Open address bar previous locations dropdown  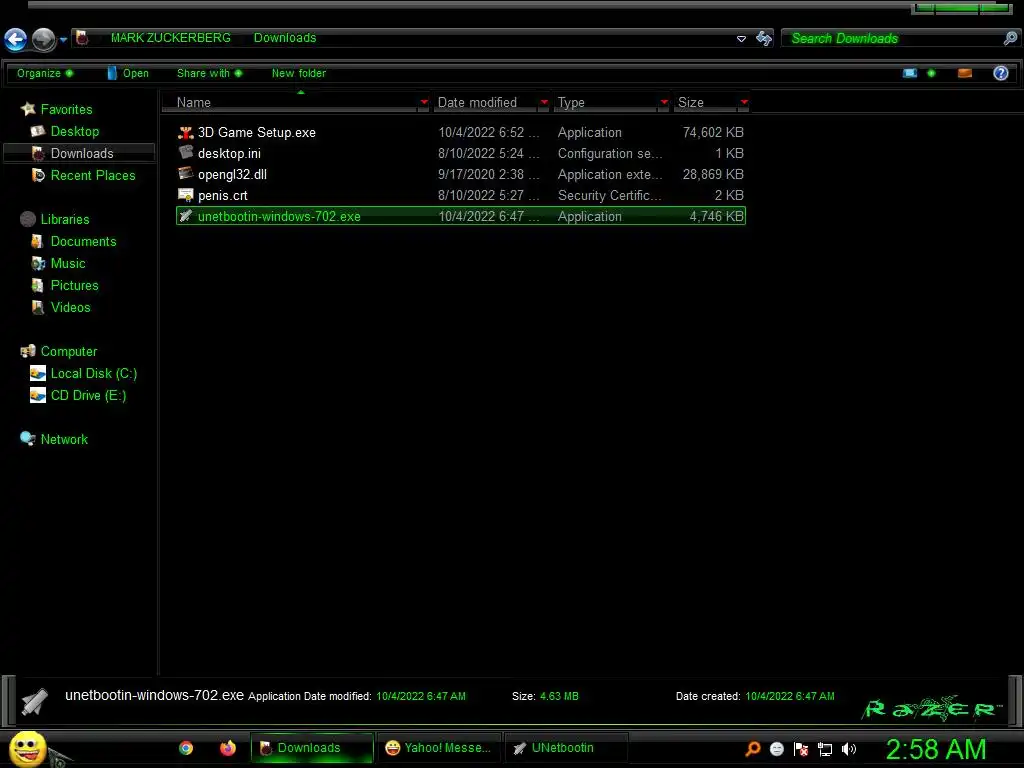tap(741, 39)
